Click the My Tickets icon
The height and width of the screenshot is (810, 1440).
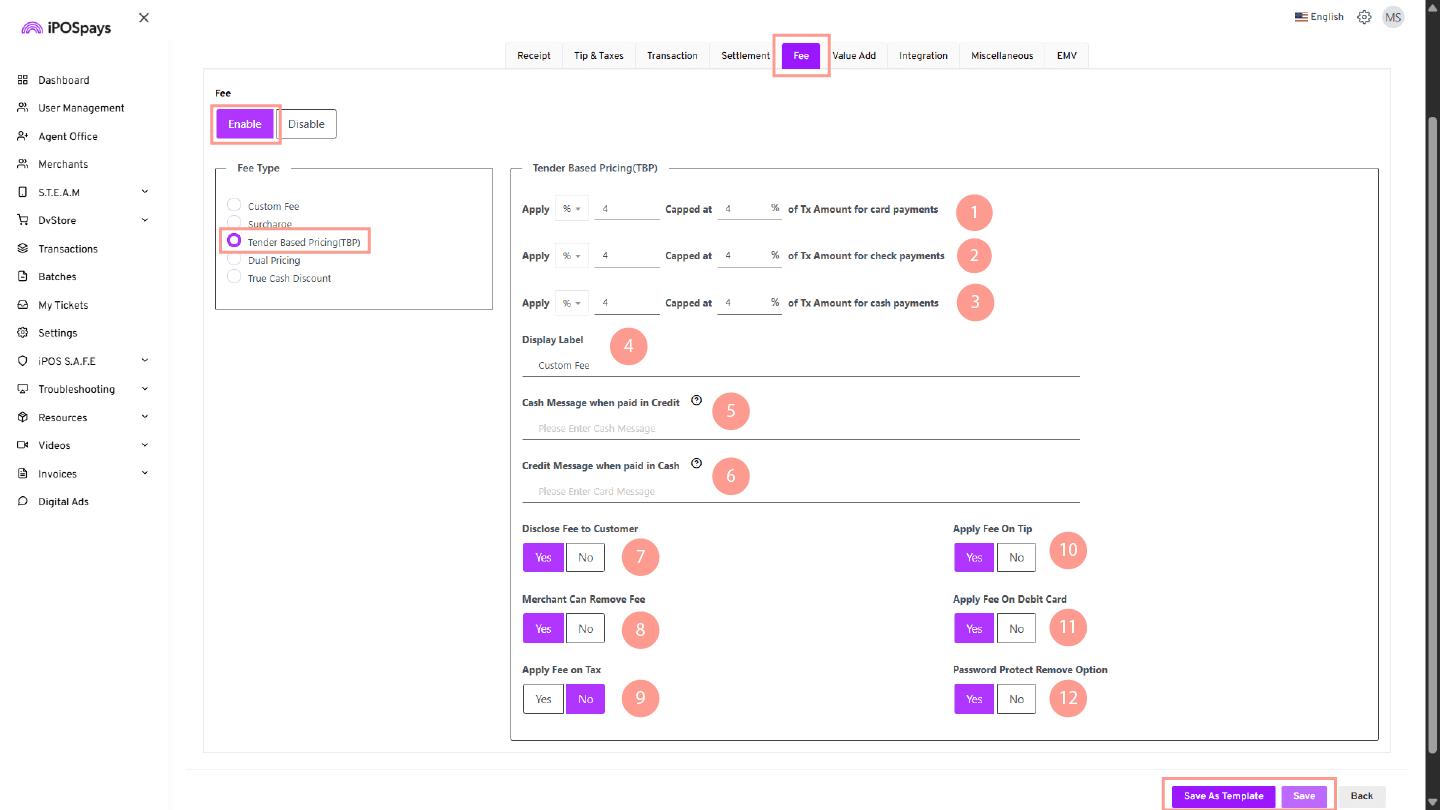[x=23, y=305]
